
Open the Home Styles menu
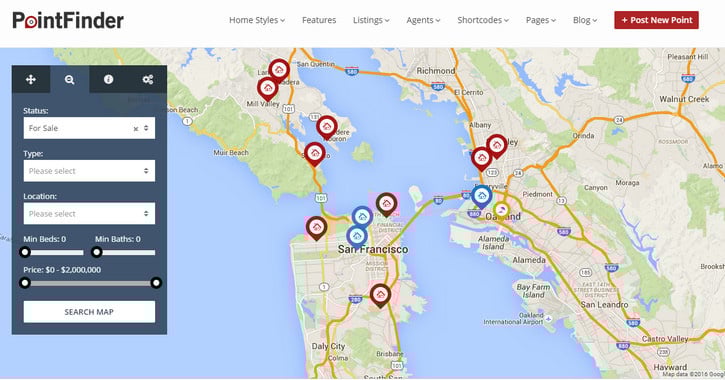257,20
